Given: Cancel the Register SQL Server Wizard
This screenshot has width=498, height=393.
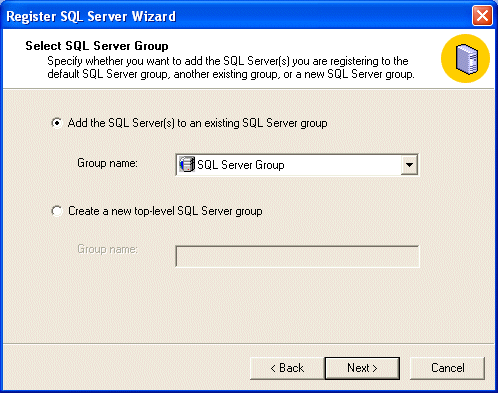Looking at the screenshot, I should (x=447, y=368).
